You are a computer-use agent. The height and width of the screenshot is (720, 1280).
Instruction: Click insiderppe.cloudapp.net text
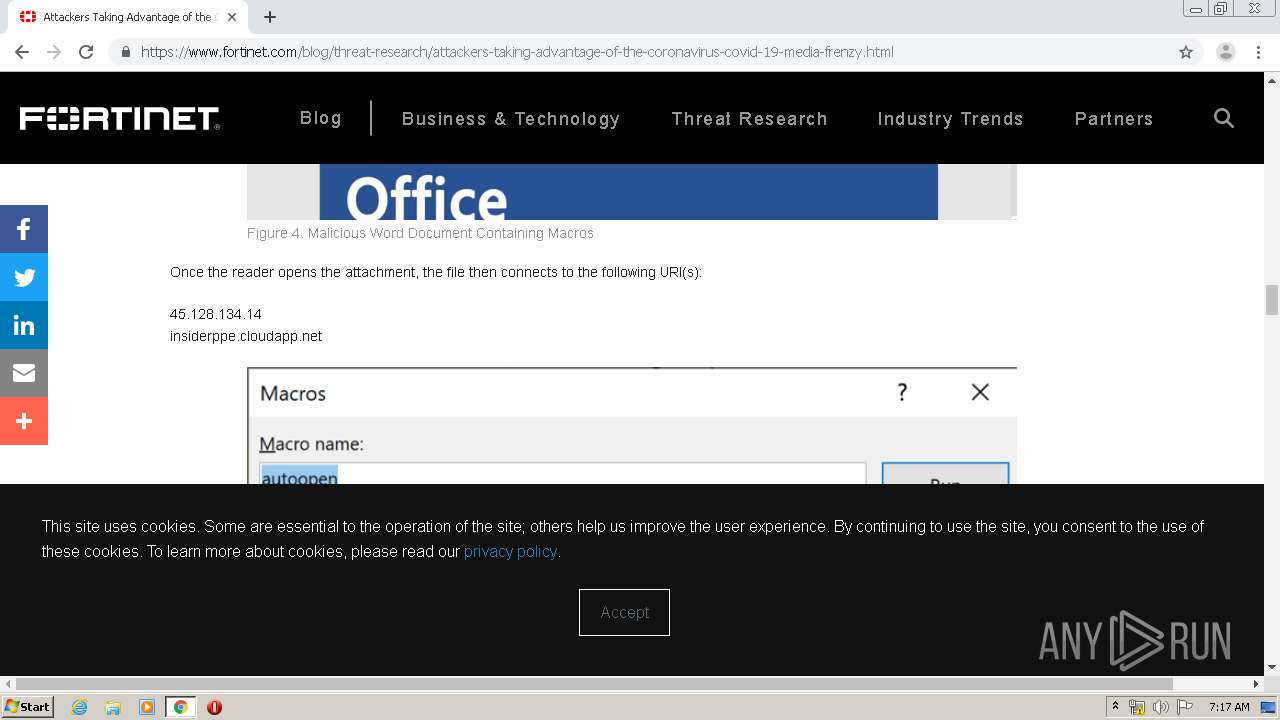tap(246, 336)
